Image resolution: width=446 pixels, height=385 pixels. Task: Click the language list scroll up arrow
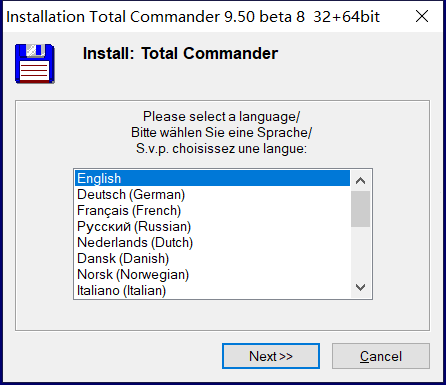[360, 181]
